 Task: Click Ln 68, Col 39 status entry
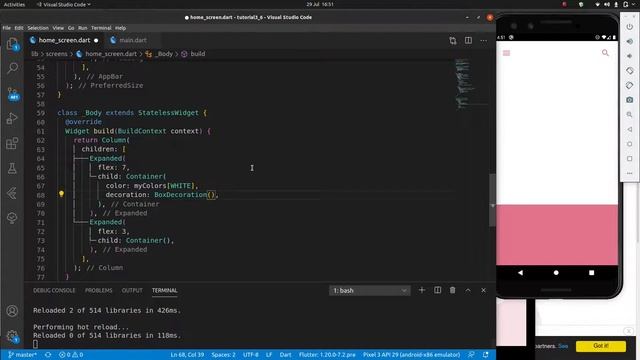point(187,355)
